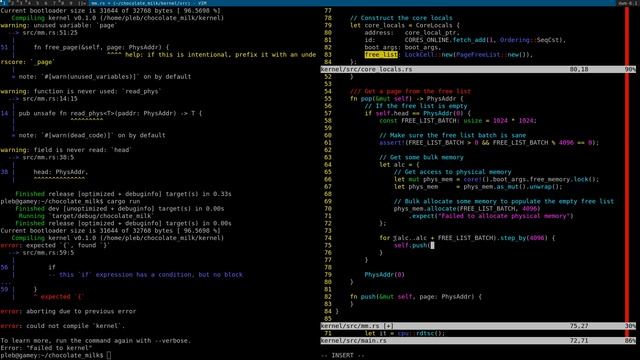Click note '#[warn(unused_variables)] on by default'
Image resolution: width=640 pixels, height=360 pixels.
[x=104, y=77]
